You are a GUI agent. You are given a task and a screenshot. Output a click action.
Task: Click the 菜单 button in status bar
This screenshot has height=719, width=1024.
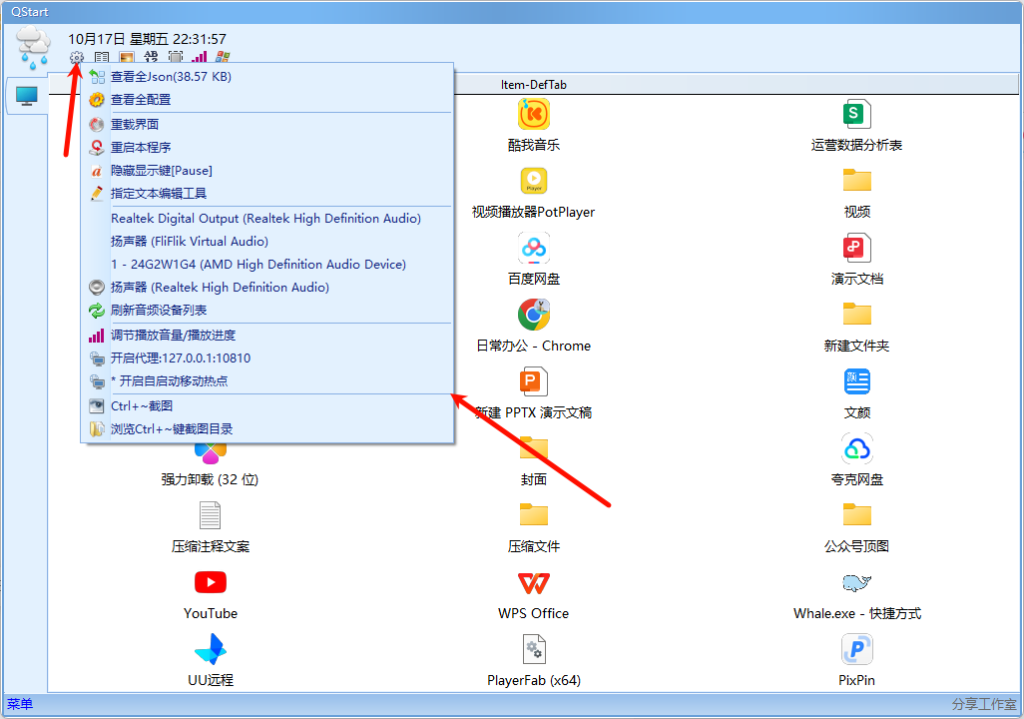coord(20,704)
